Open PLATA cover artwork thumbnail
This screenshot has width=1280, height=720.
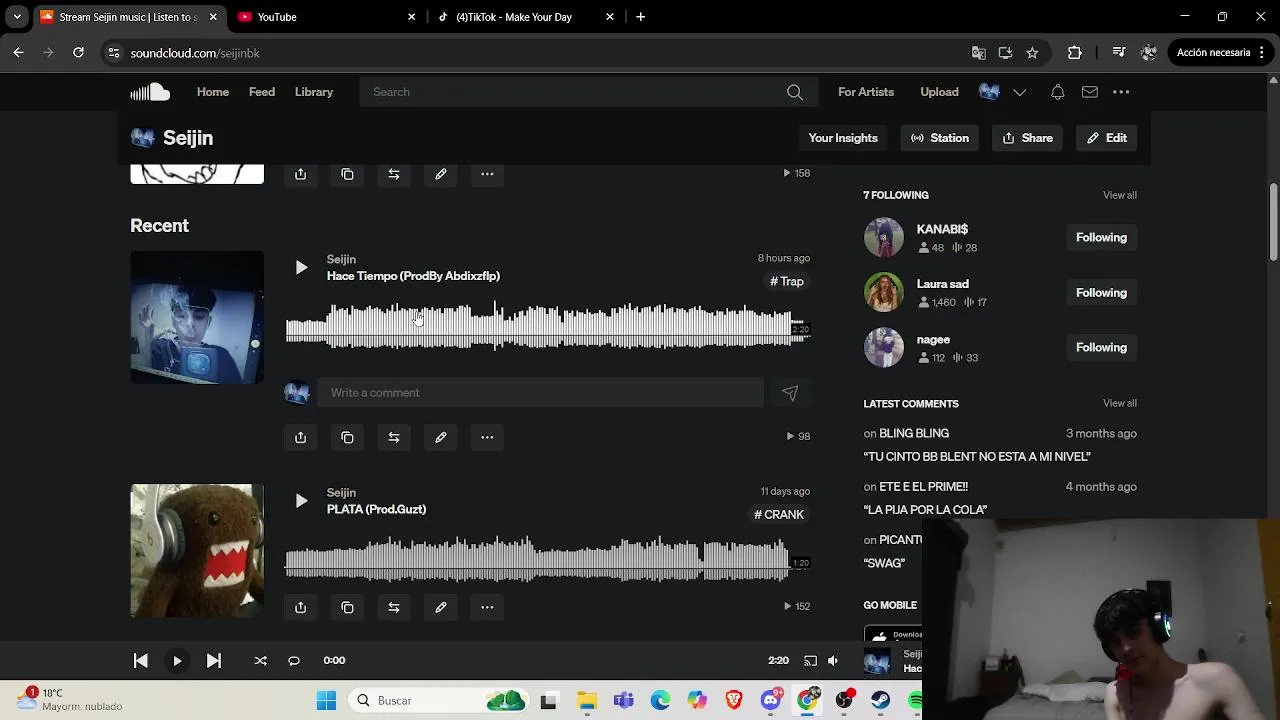point(197,551)
